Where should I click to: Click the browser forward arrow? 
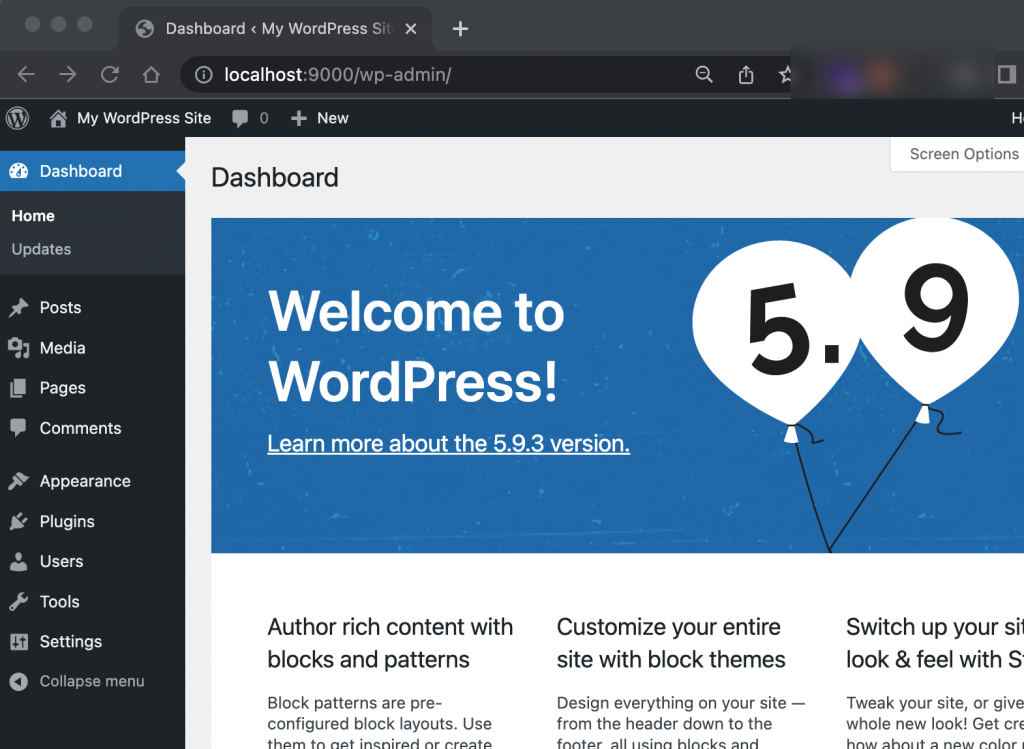(x=68, y=74)
